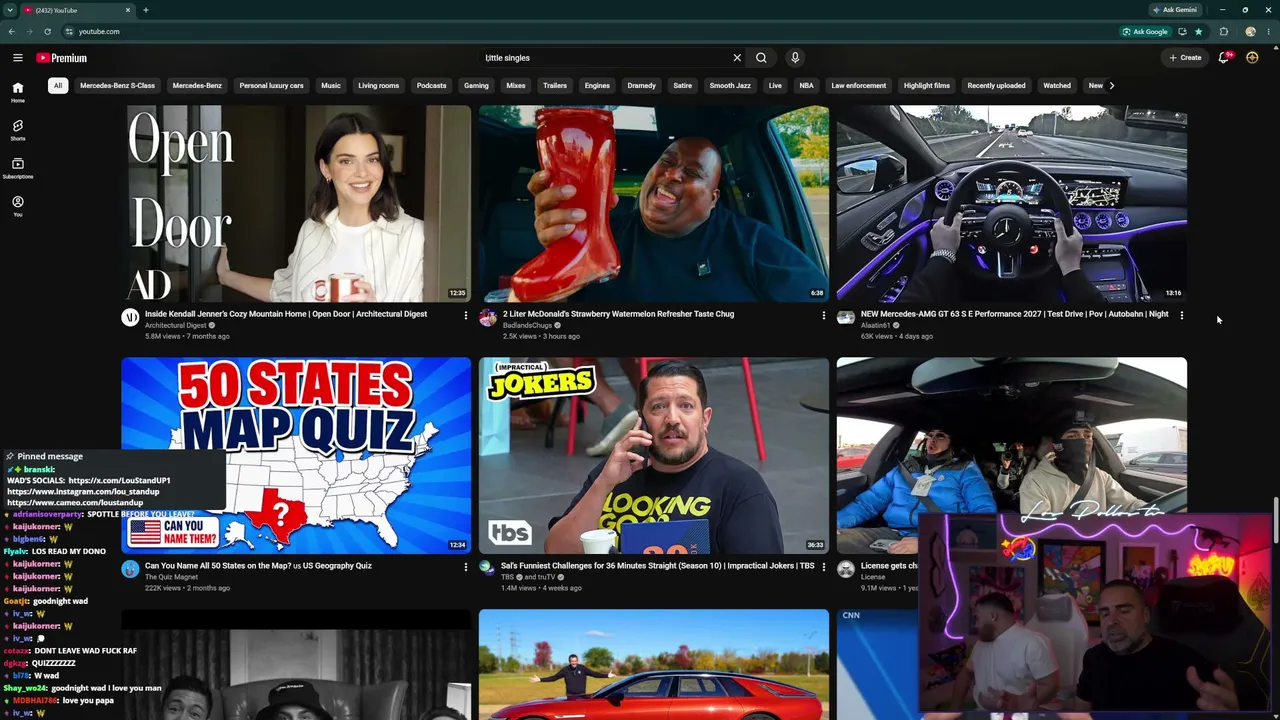This screenshot has height=720, width=1280.
Task: Open more options for McDonald's Refresher video
Action: [823, 315]
